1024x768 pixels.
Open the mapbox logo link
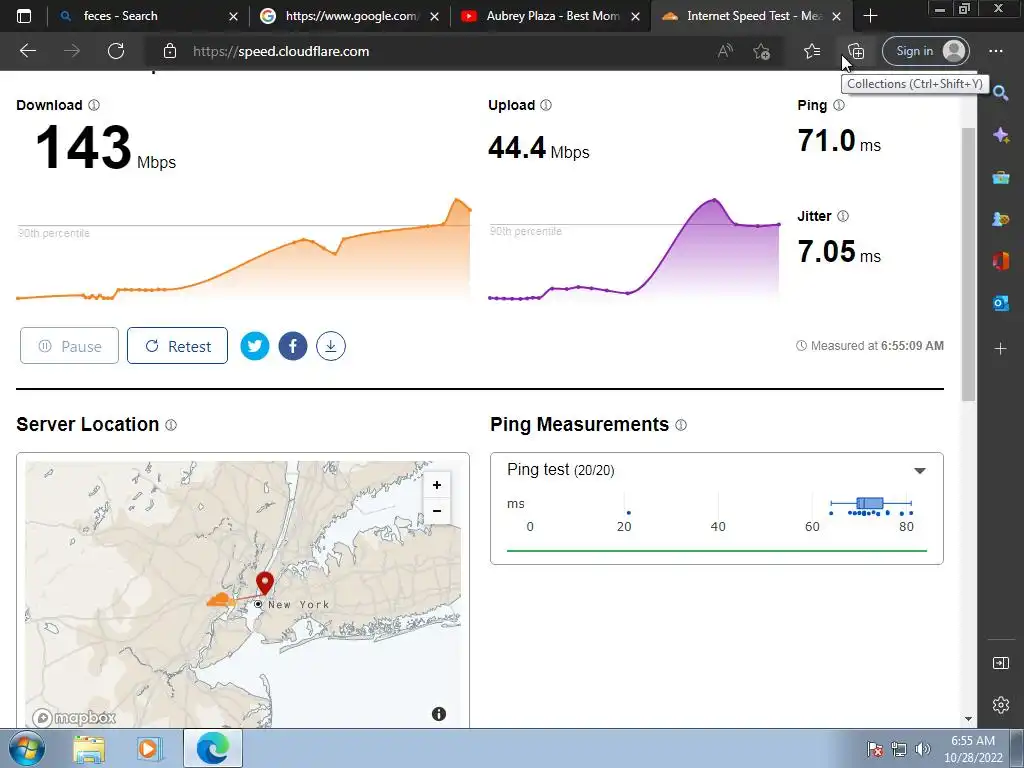tap(74, 718)
